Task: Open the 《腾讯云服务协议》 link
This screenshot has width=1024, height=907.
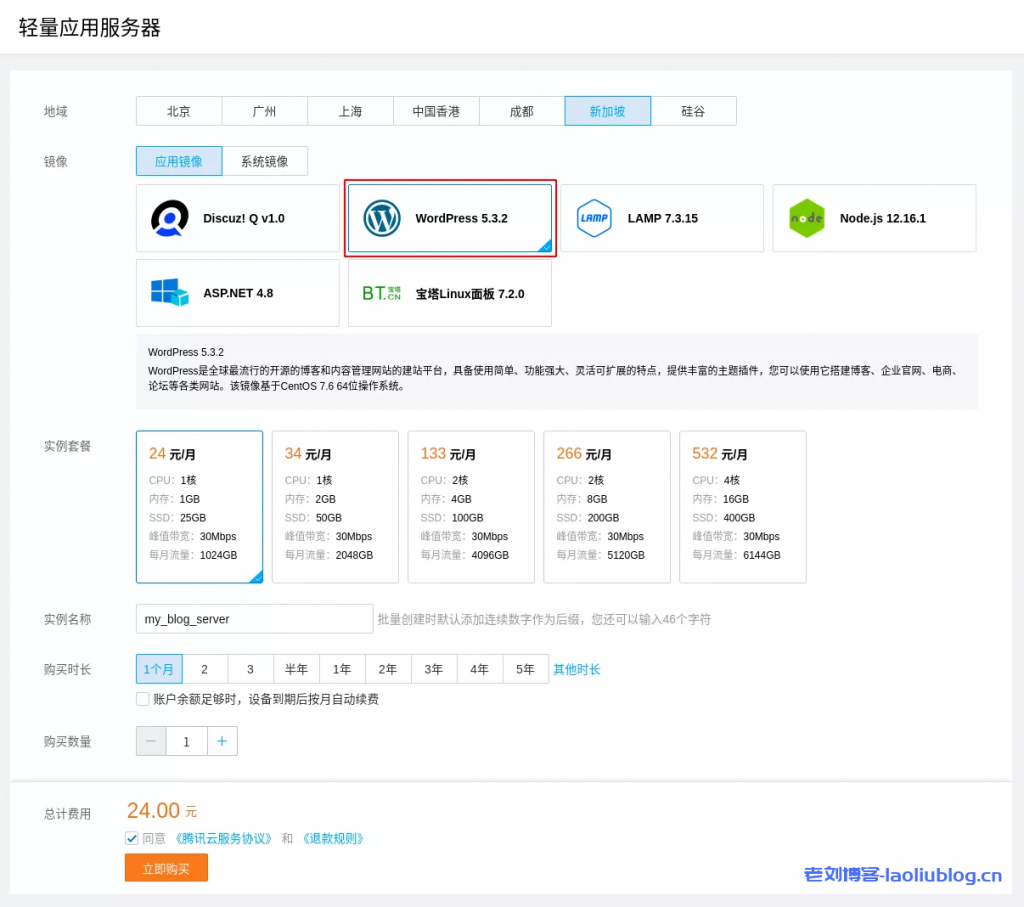Action: click(x=223, y=838)
